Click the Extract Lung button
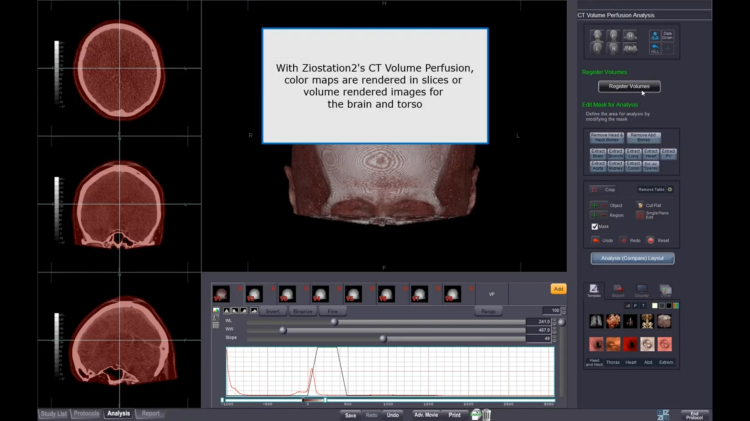Image resolution: width=750 pixels, height=421 pixels. click(633, 154)
